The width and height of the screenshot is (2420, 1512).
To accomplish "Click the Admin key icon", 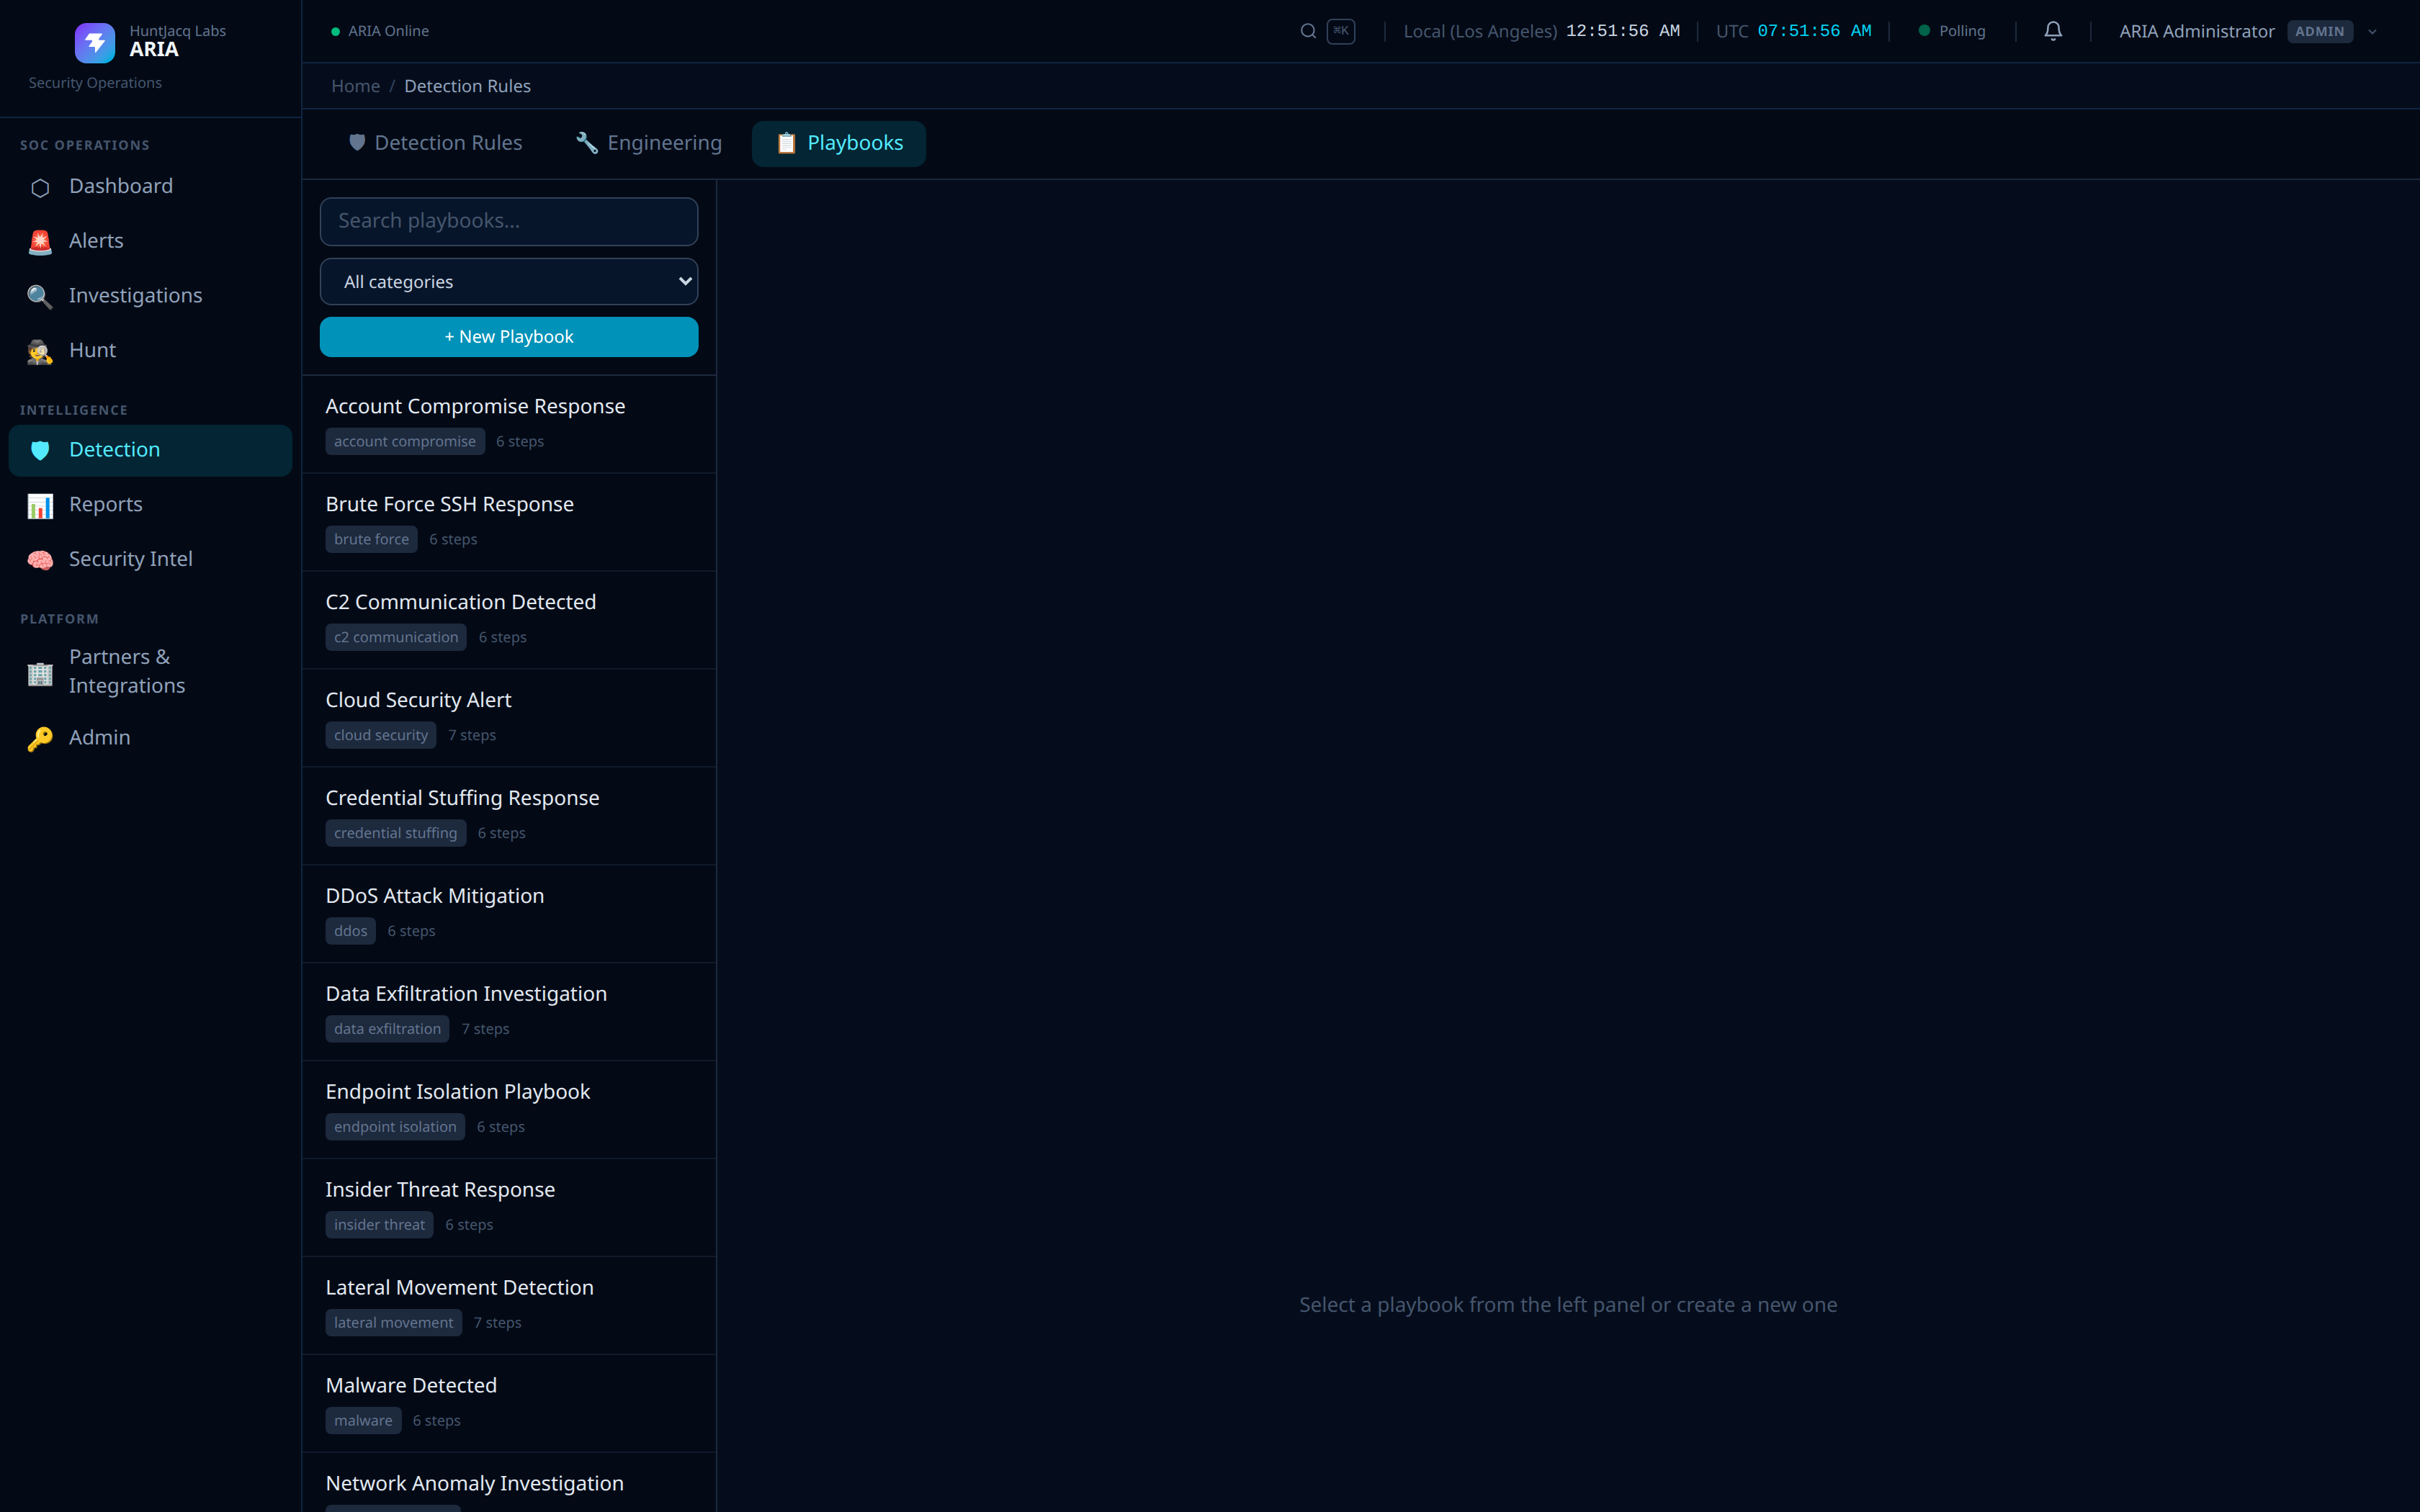I will (x=40, y=738).
